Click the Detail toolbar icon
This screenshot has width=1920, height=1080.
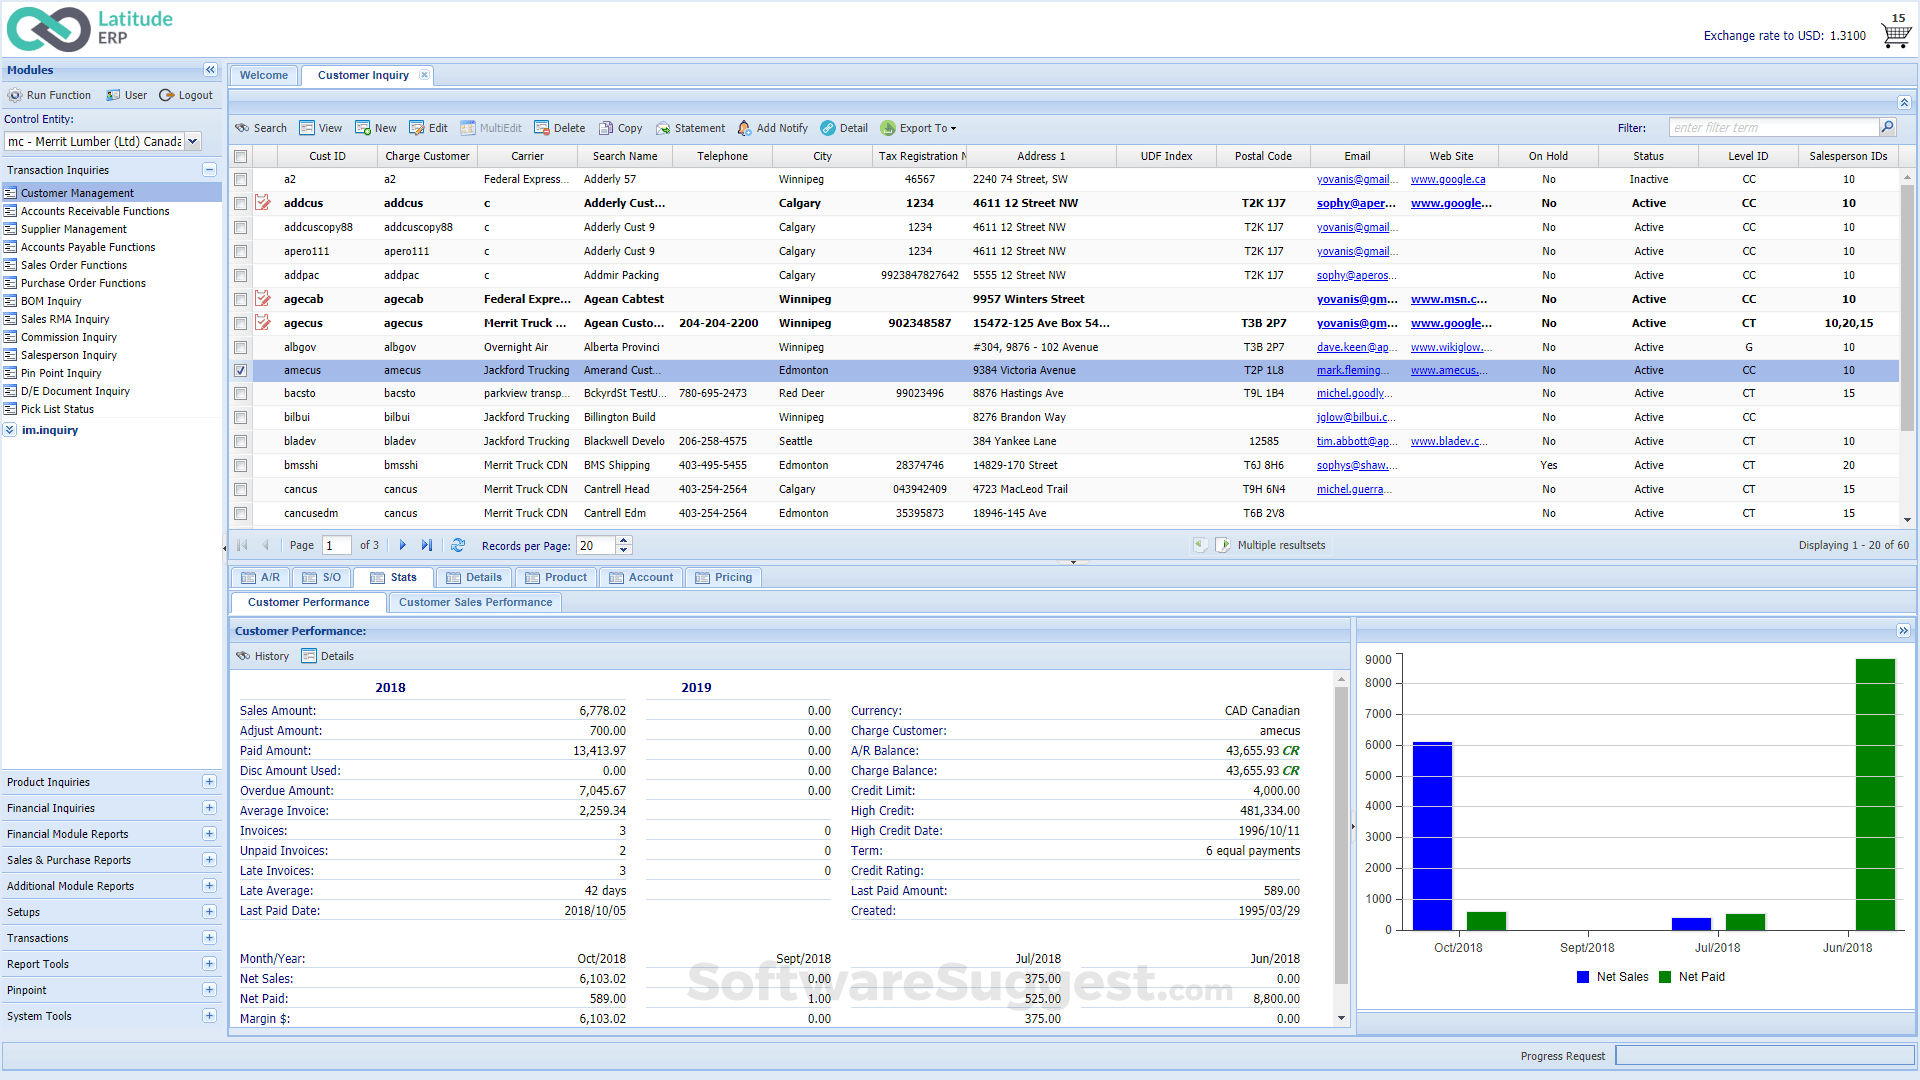(843, 128)
